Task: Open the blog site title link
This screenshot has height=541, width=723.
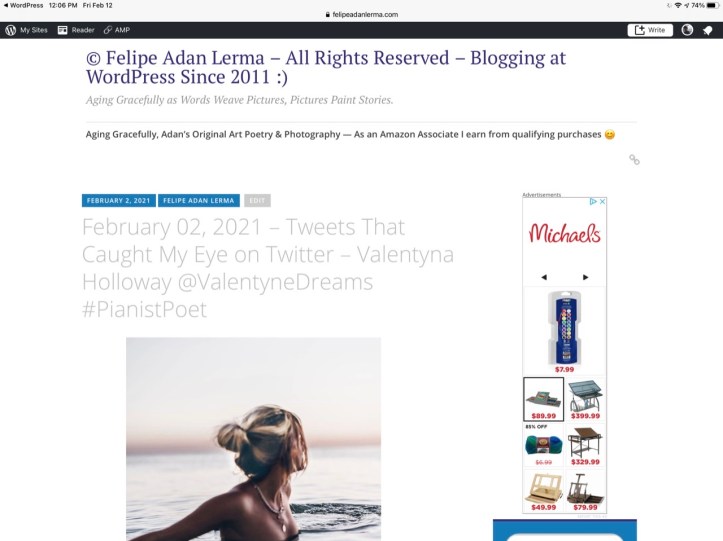Action: pyautogui.click(x=326, y=67)
